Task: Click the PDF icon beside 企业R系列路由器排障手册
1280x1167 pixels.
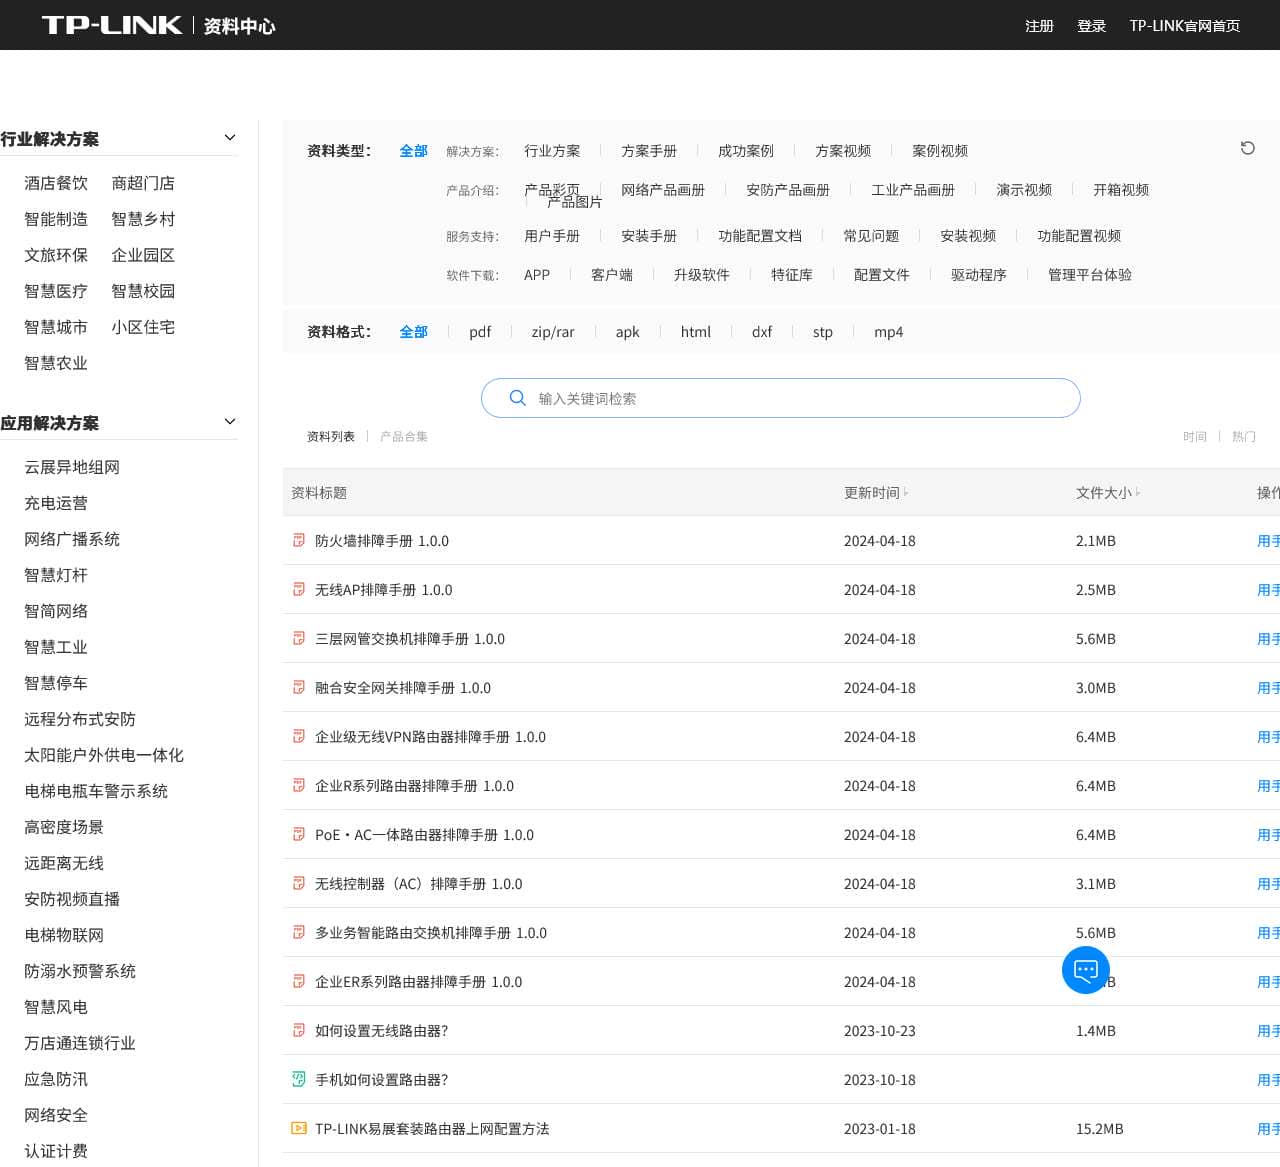Action: pyautogui.click(x=298, y=785)
